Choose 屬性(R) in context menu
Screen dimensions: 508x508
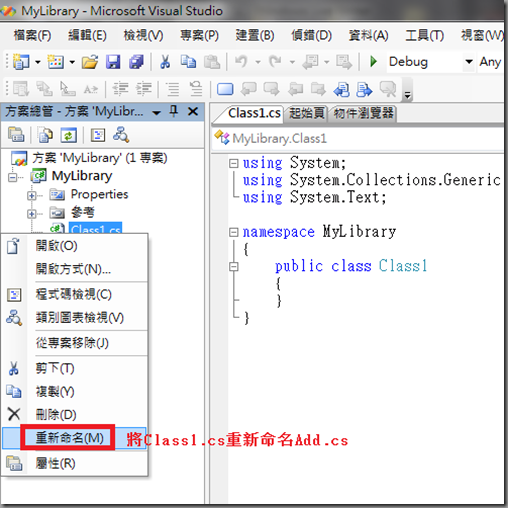point(74,463)
